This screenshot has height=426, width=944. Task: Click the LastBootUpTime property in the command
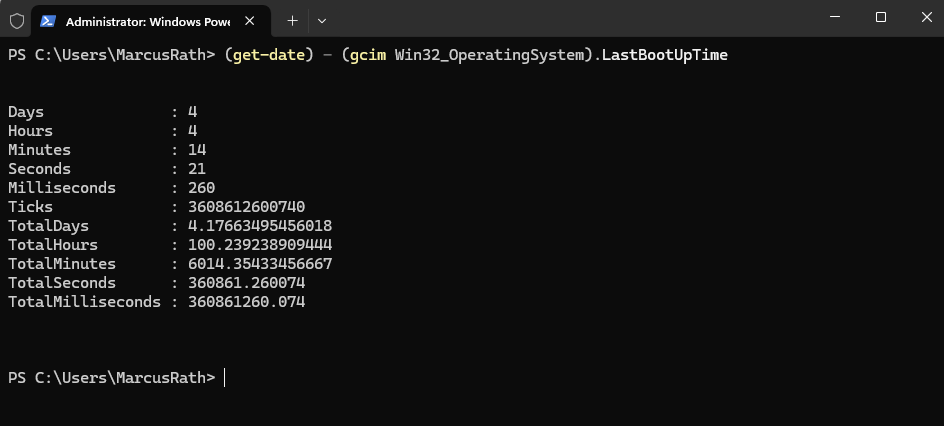tap(665, 55)
